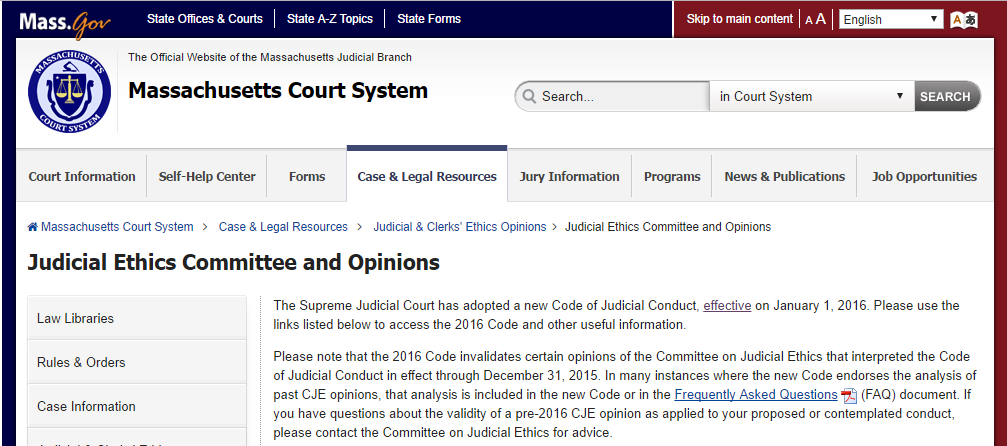Image resolution: width=1007 pixels, height=446 pixels.
Task: Decrease text size with small A
Action: (809, 21)
